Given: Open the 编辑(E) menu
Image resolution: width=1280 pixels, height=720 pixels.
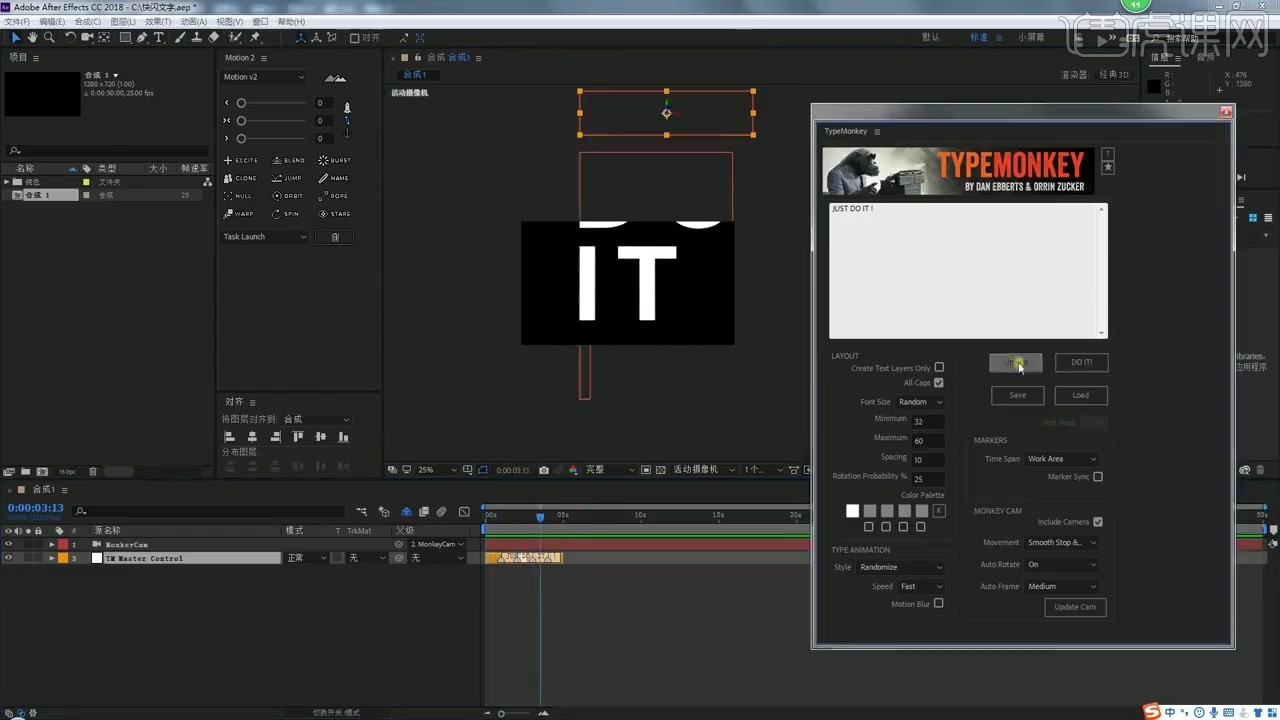Looking at the screenshot, I should pyautogui.click(x=53, y=21).
